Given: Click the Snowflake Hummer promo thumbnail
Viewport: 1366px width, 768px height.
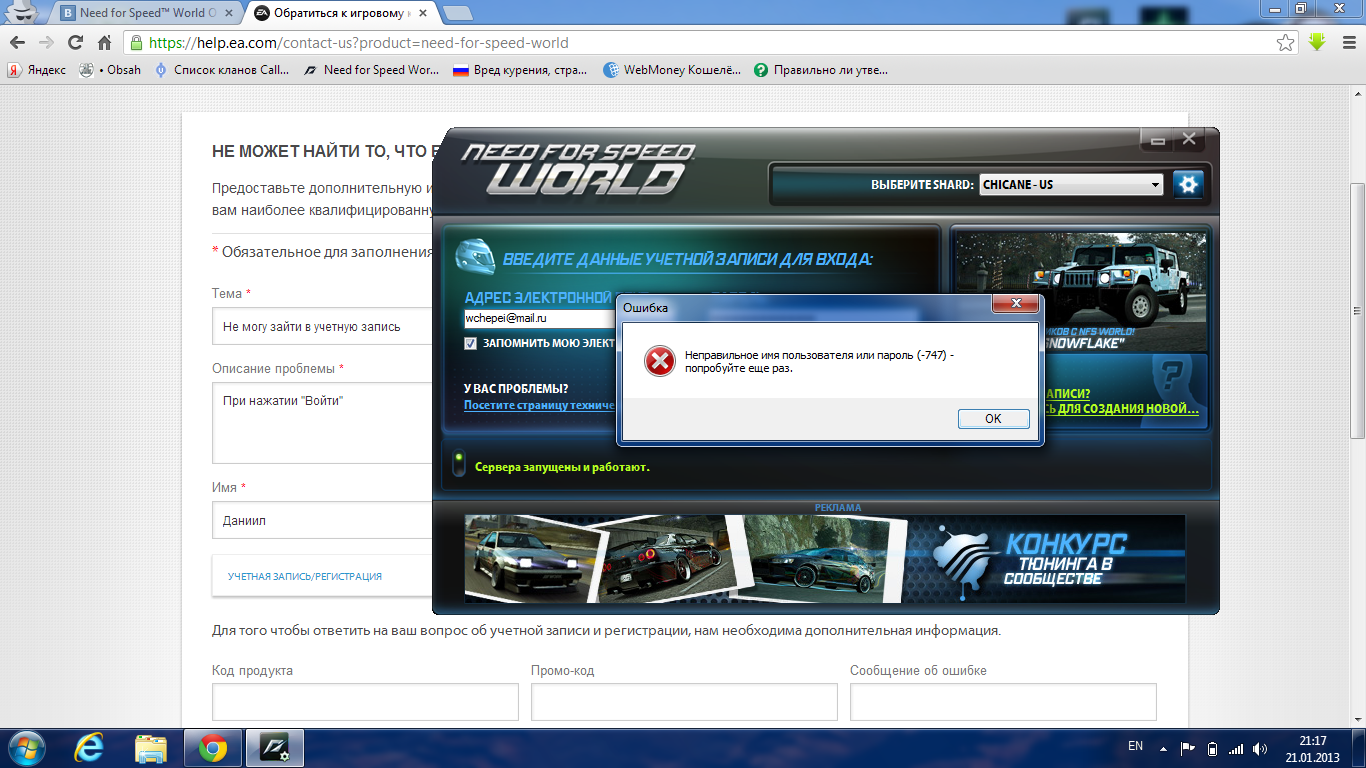Looking at the screenshot, I should pos(1080,290).
